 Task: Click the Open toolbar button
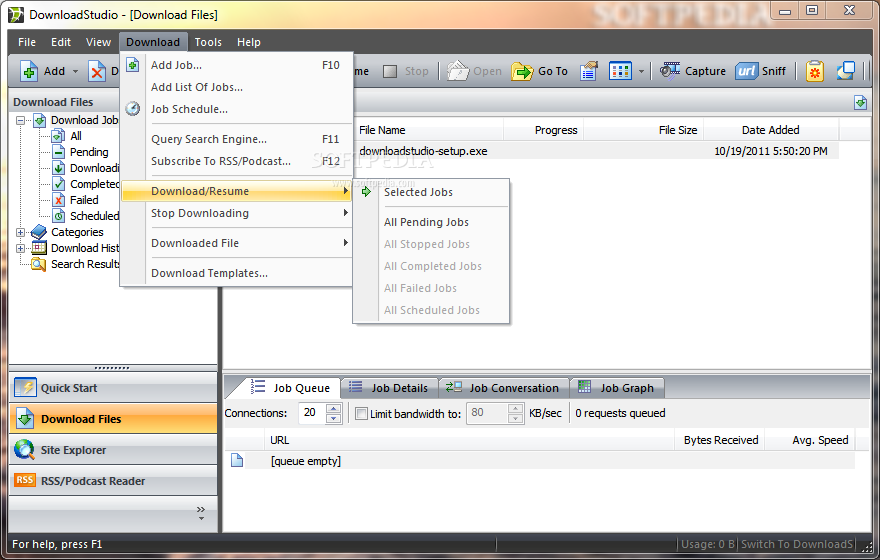[474, 71]
